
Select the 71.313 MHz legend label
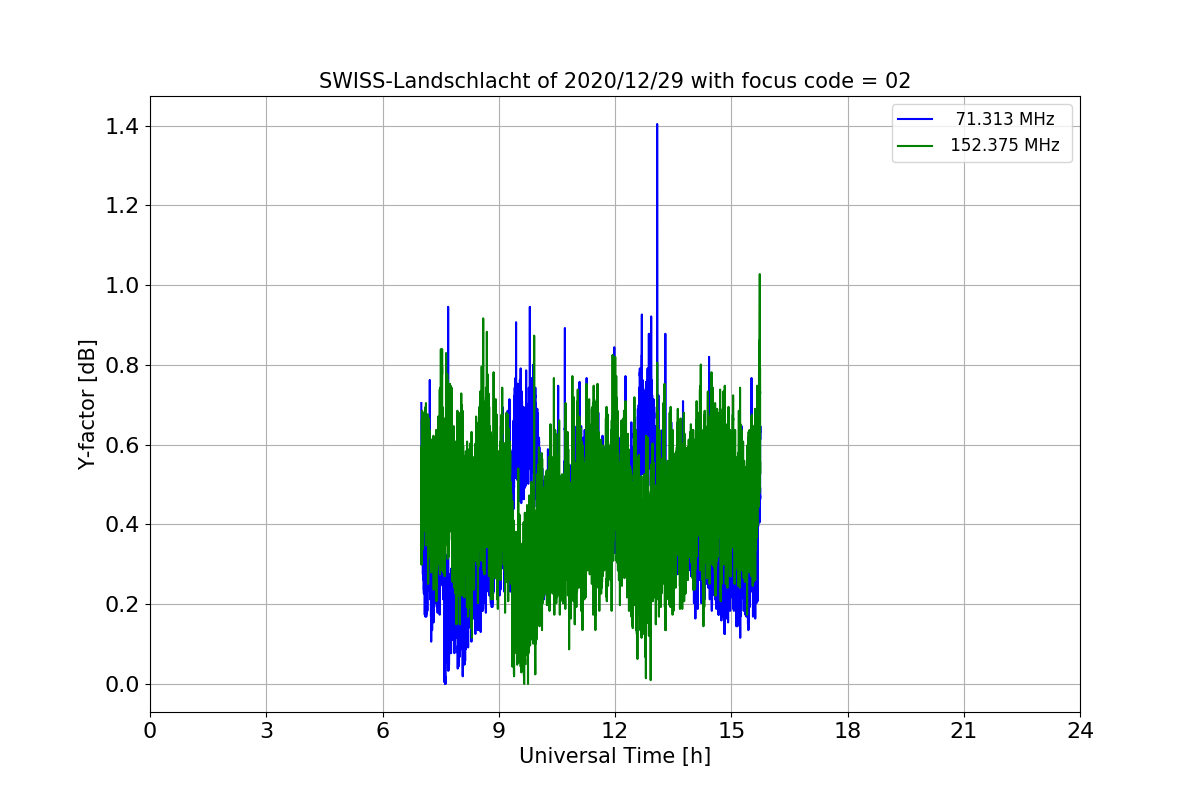(1005, 119)
